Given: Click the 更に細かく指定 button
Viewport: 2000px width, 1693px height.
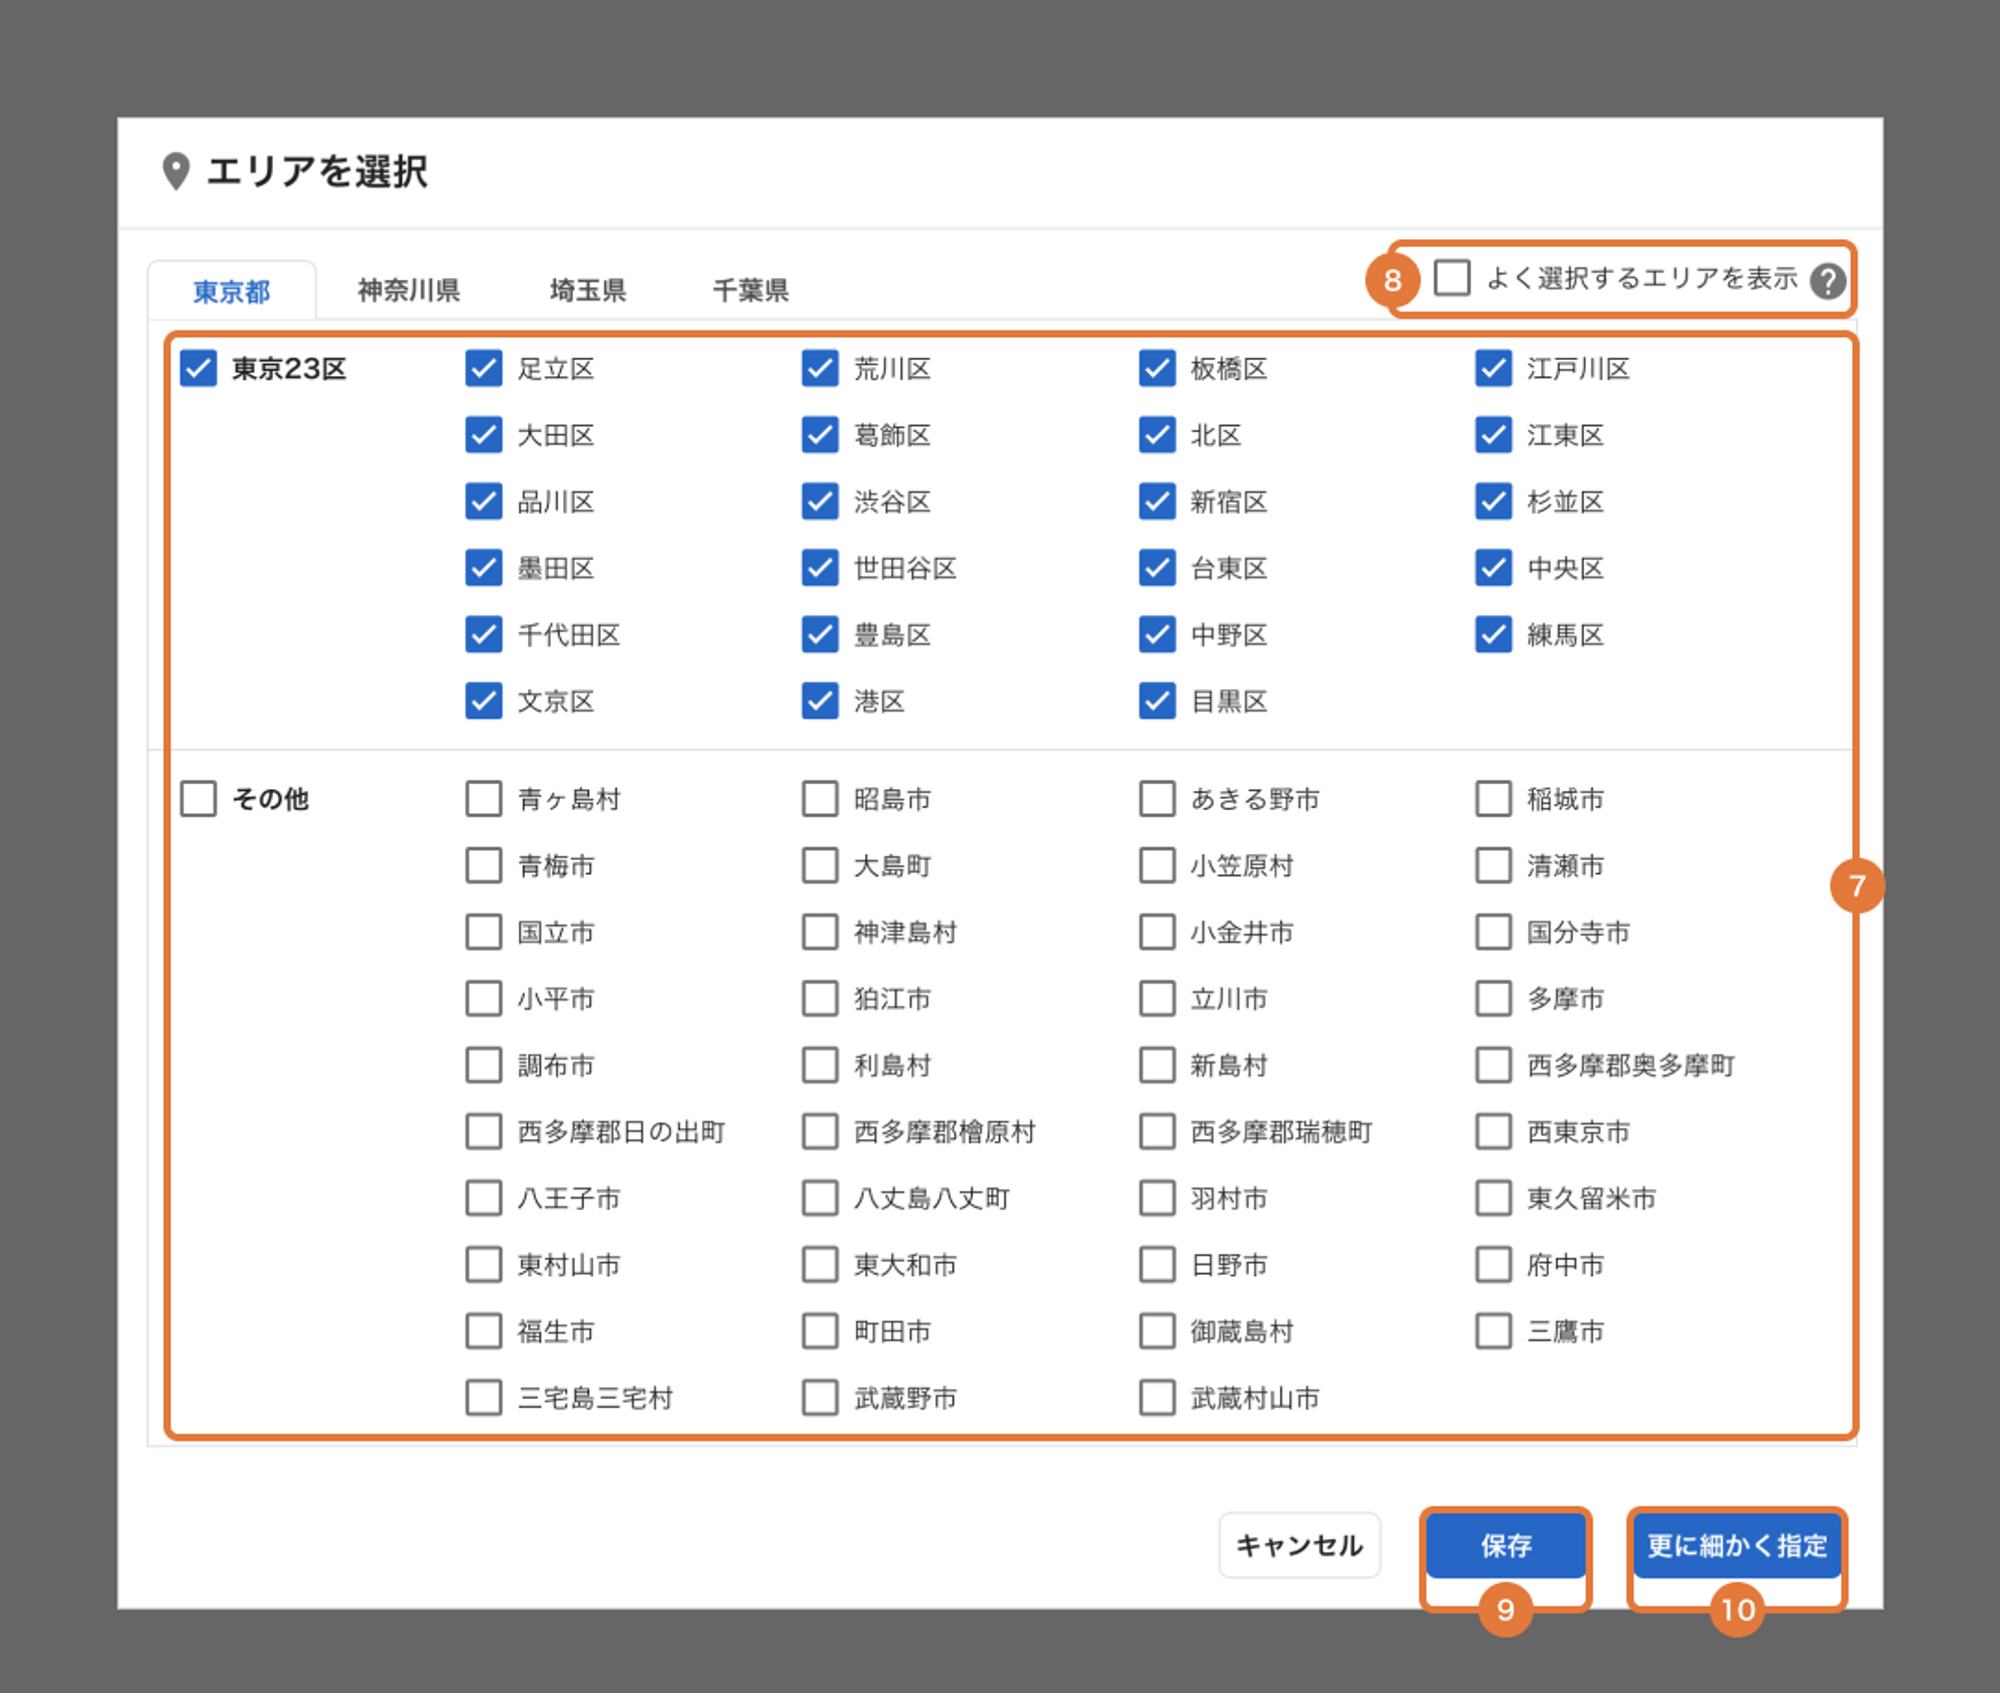Looking at the screenshot, I should (x=1737, y=1545).
